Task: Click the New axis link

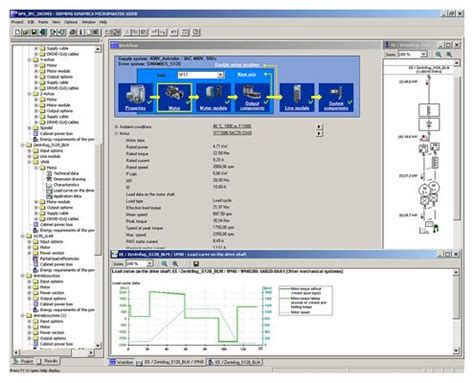Action: 247,74
